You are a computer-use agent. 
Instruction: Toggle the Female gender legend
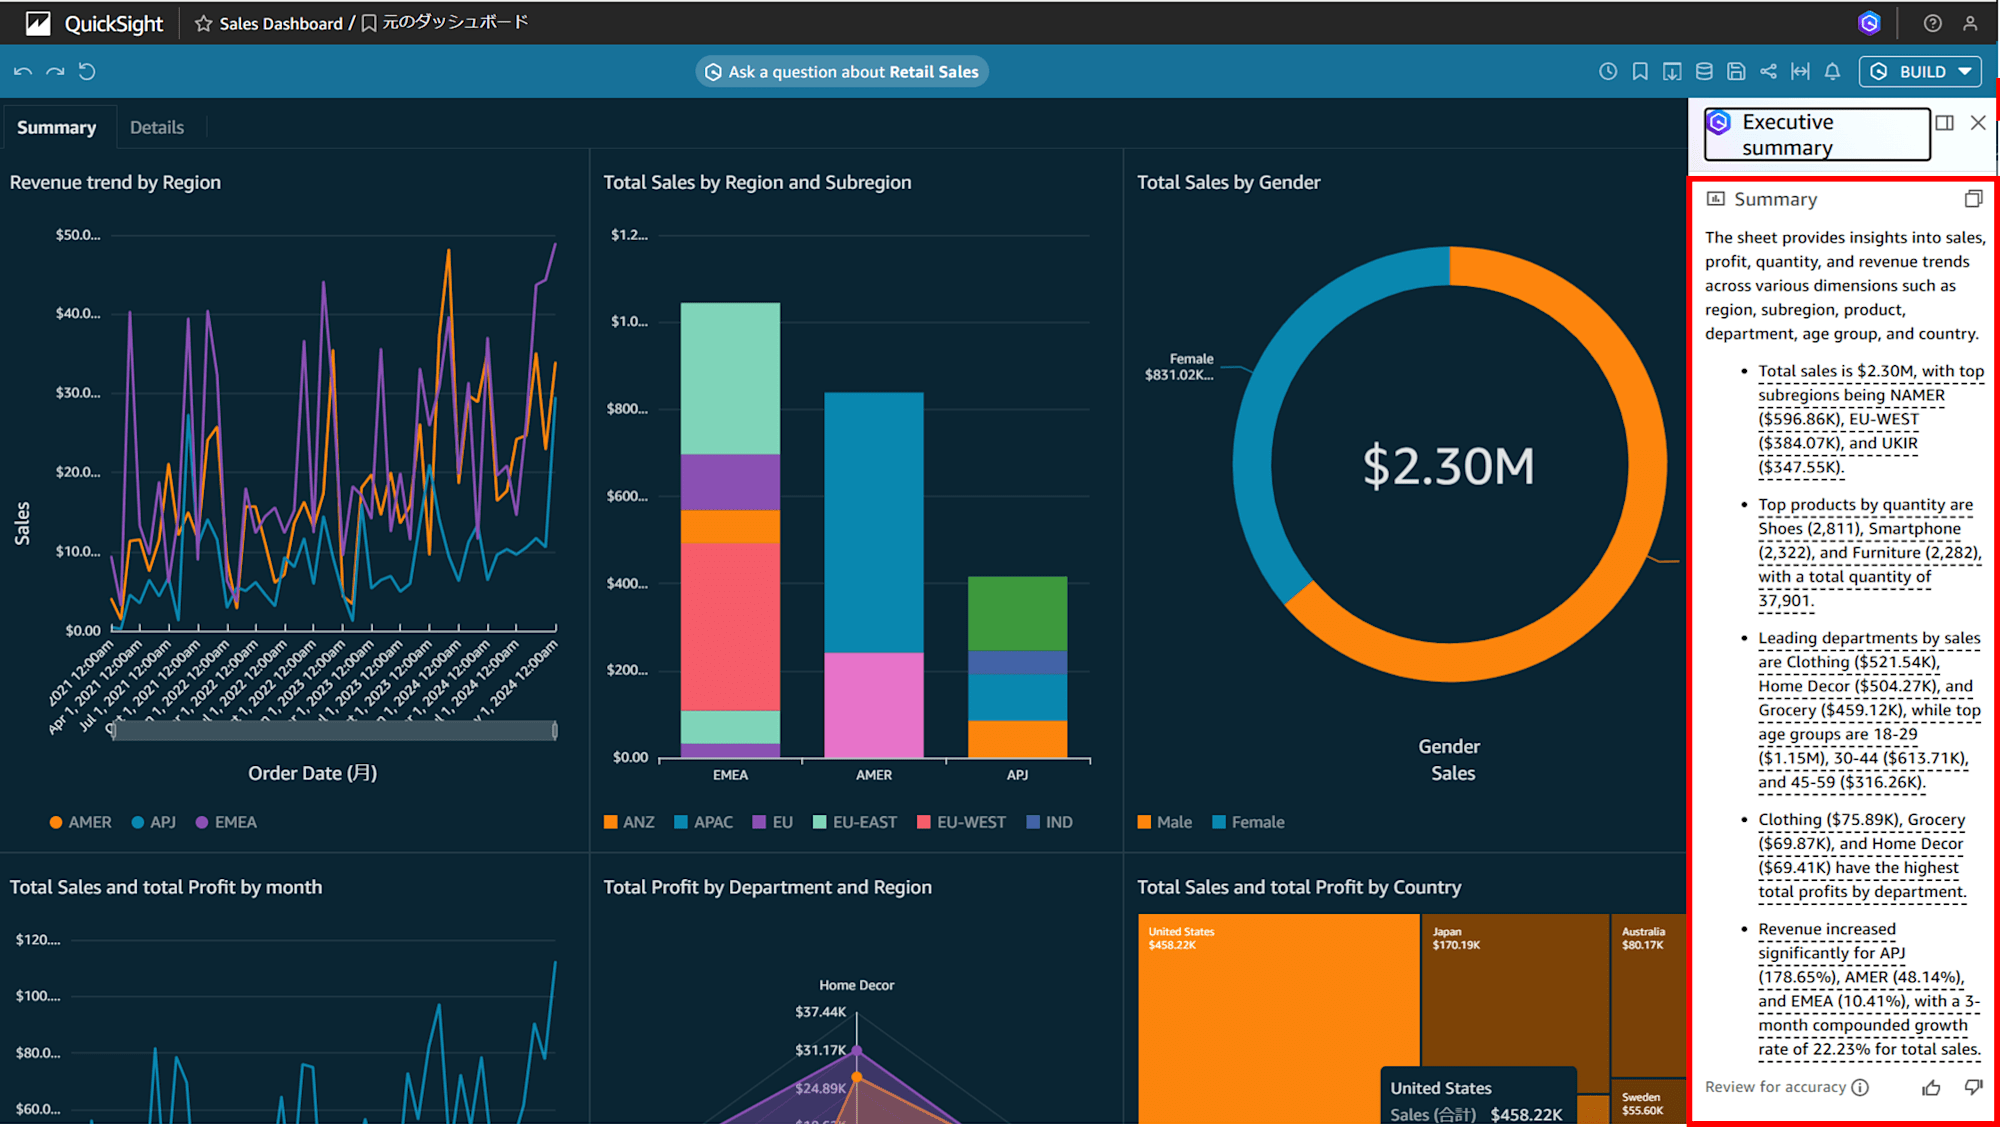(x=1248, y=822)
